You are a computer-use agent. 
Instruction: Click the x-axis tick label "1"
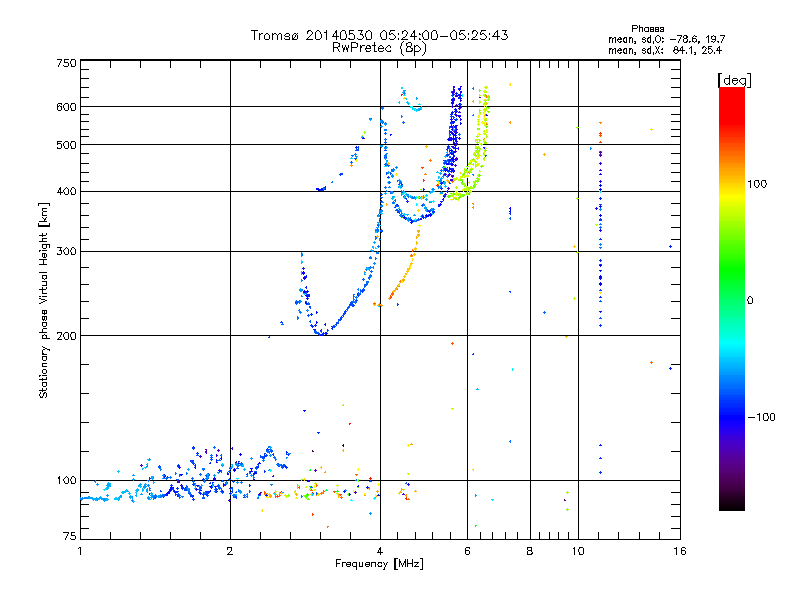pyautogui.click(x=80, y=551)
